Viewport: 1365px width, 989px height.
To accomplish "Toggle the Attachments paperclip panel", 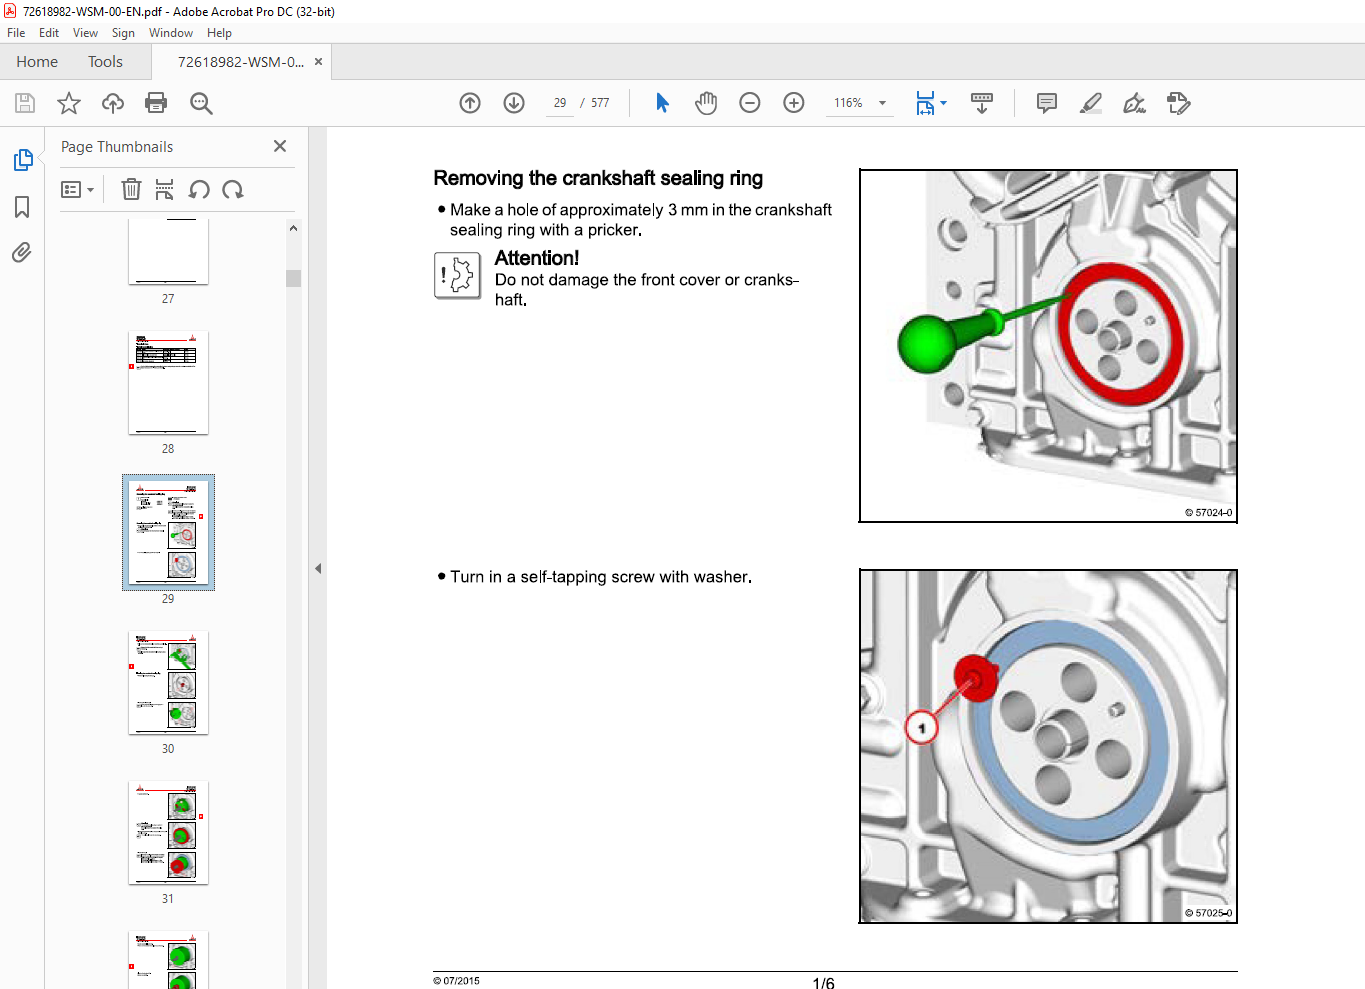I will [x=22, y=252].
